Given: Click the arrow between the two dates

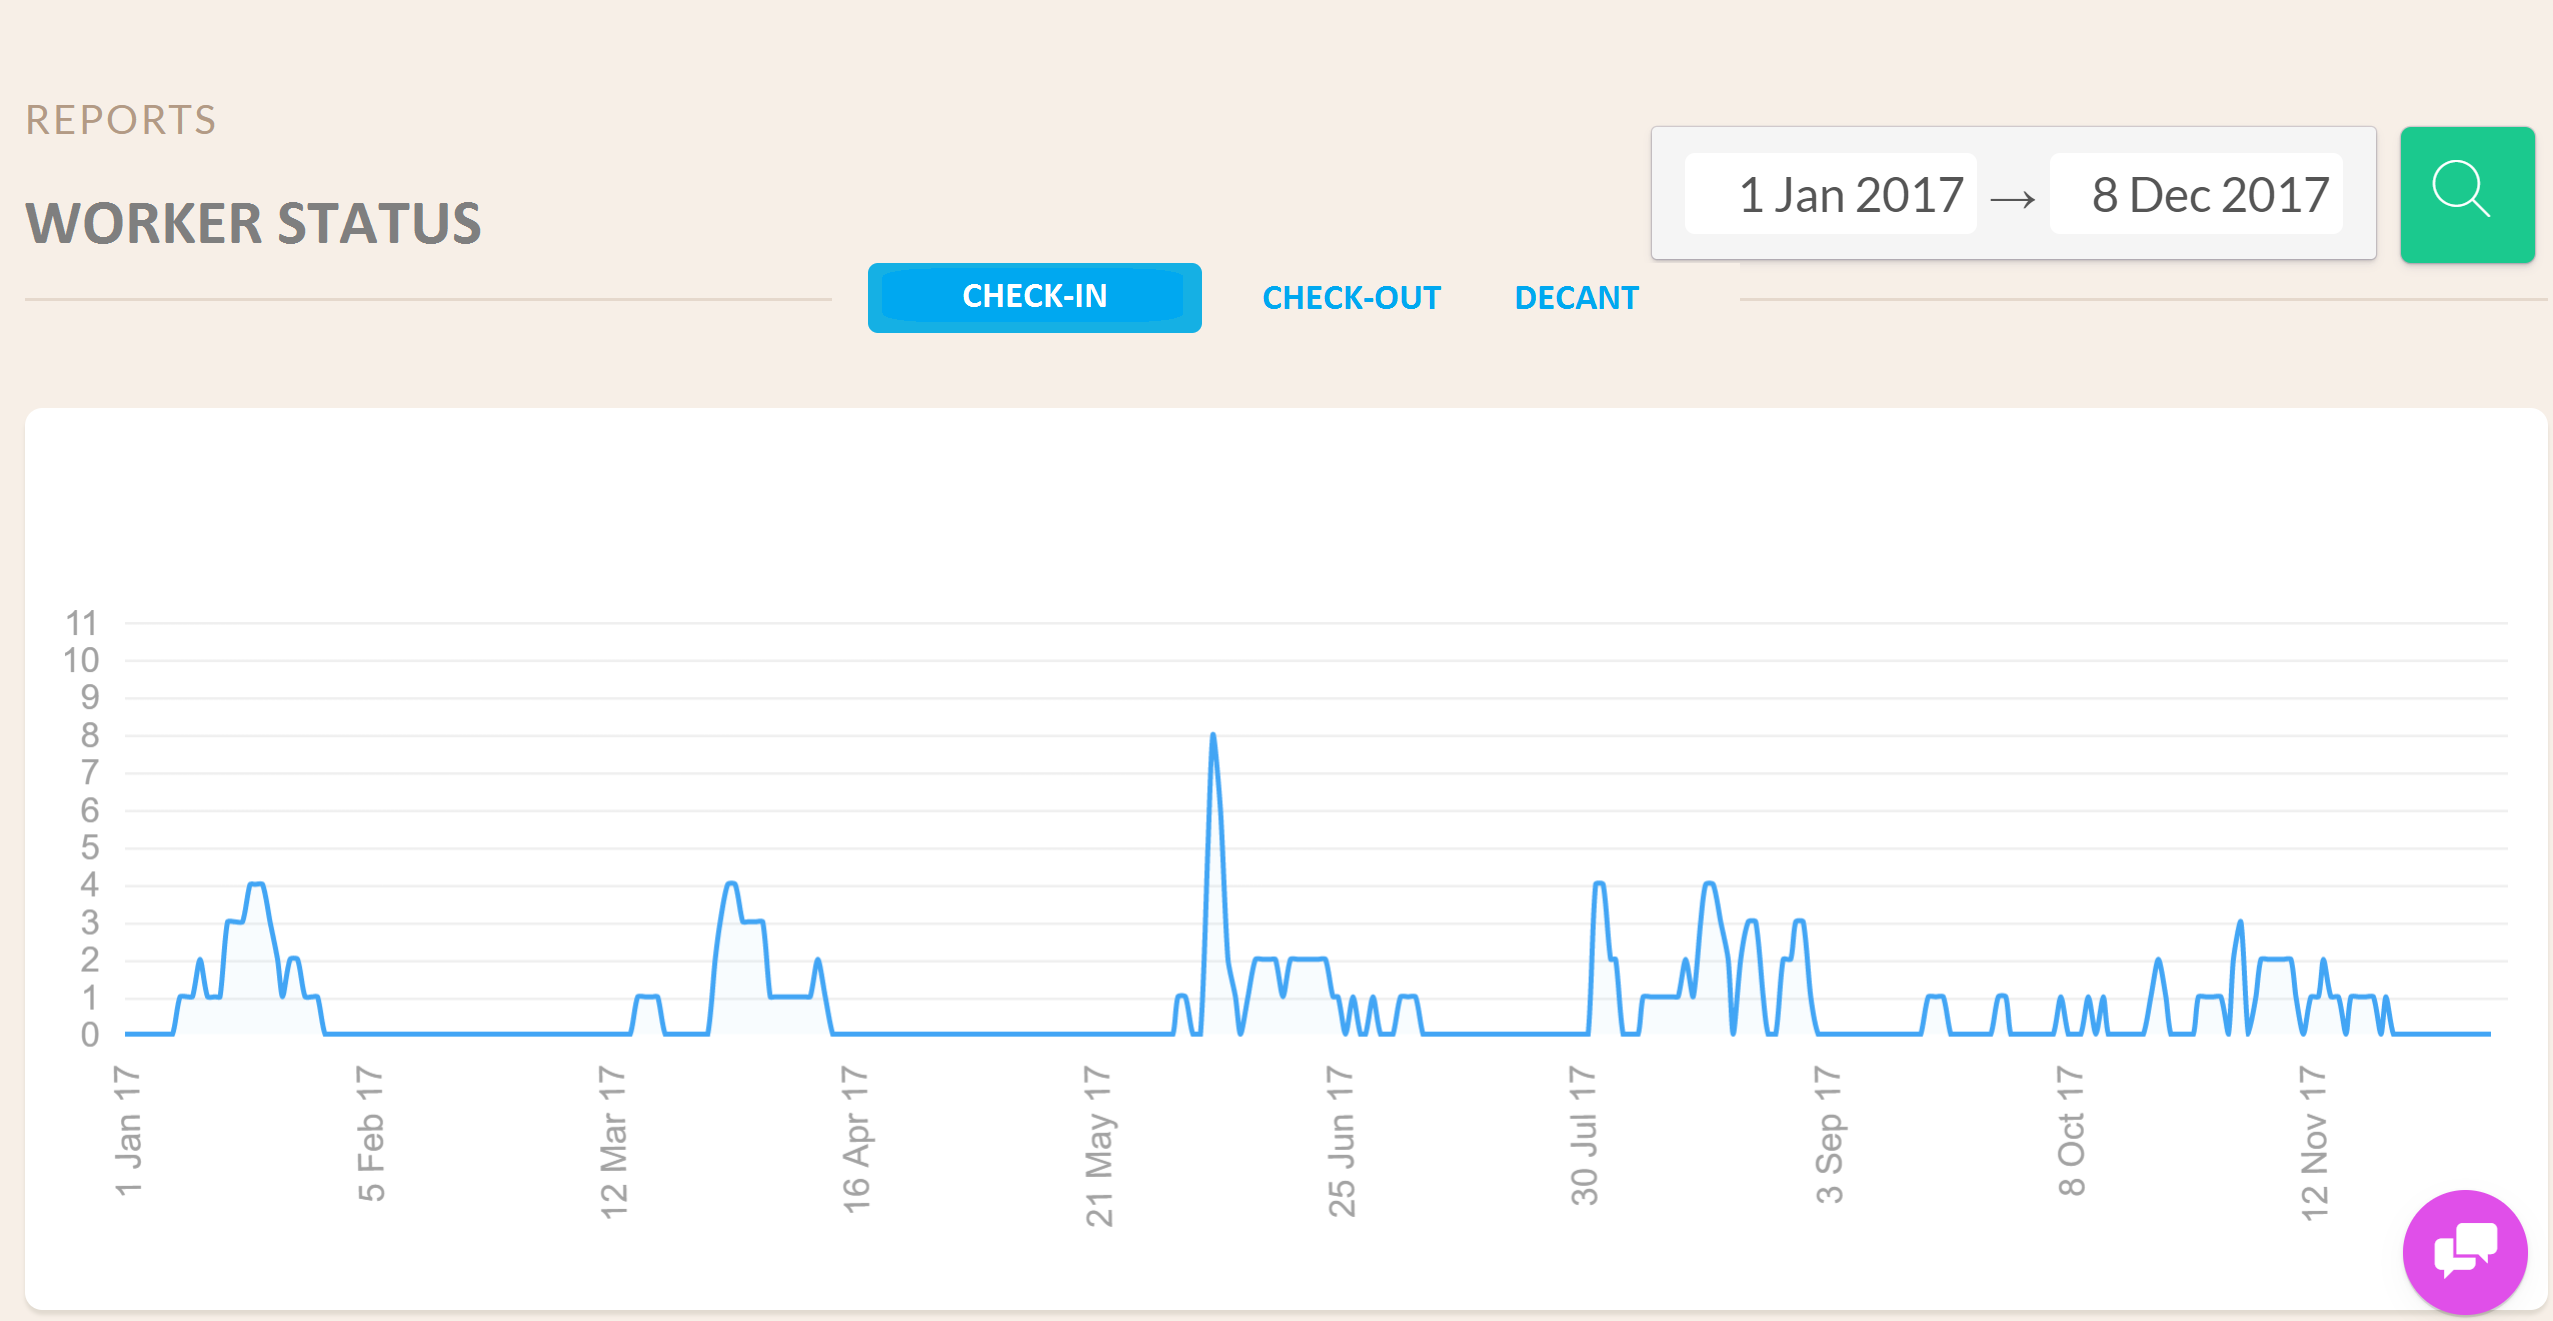Looking at the screenshot, I should (x=2012, y=199).
